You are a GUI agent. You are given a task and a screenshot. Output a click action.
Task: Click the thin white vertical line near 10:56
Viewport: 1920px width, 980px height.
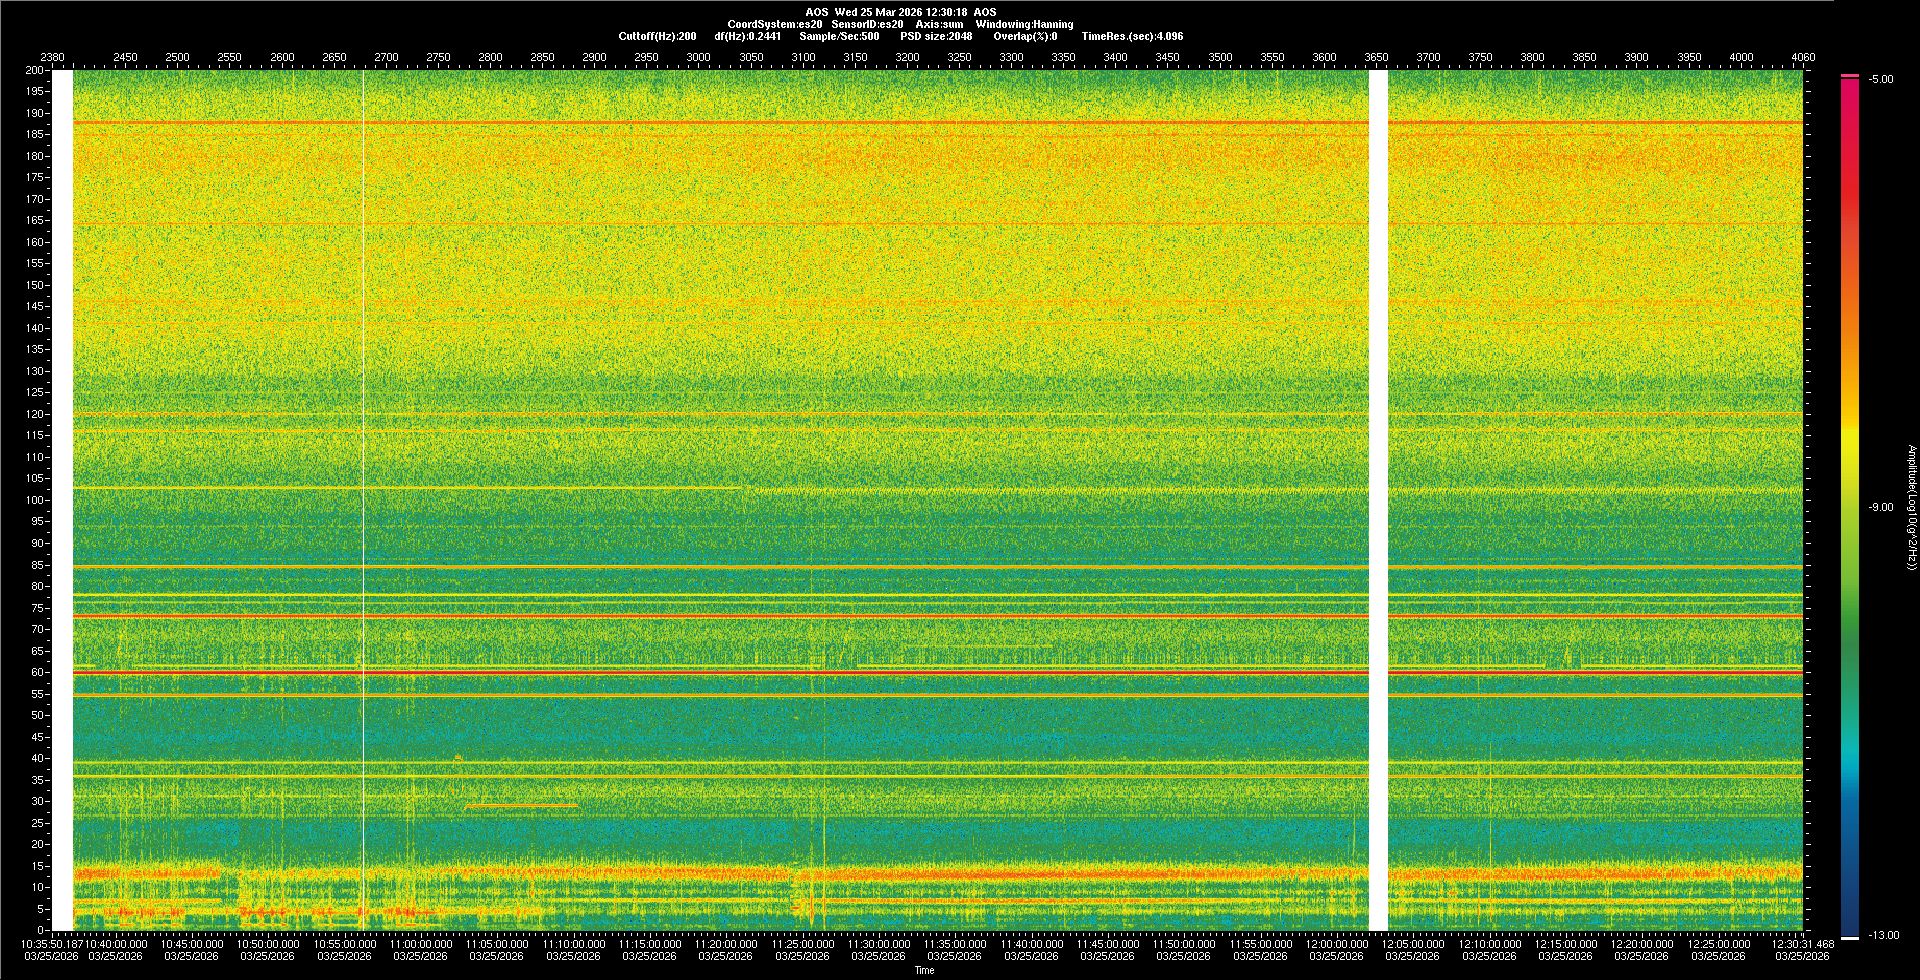pyautogui.click(x=363, y=500)
